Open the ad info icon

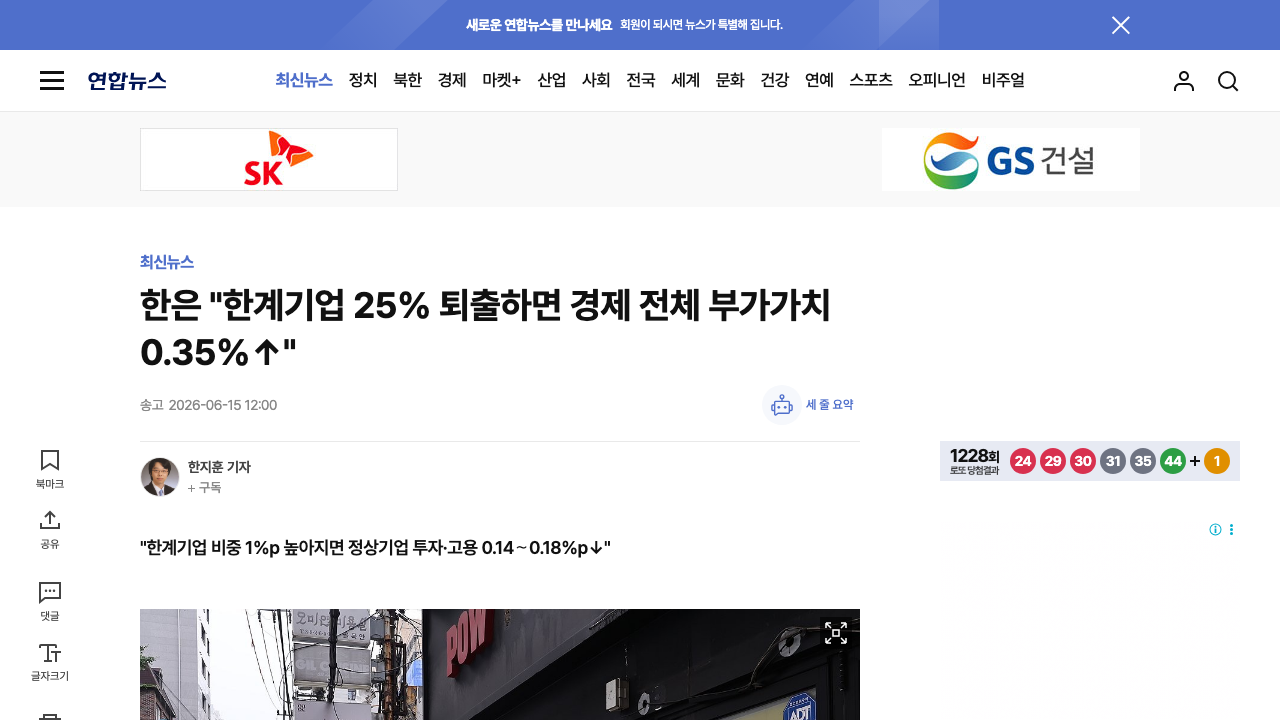[1215, 530]
